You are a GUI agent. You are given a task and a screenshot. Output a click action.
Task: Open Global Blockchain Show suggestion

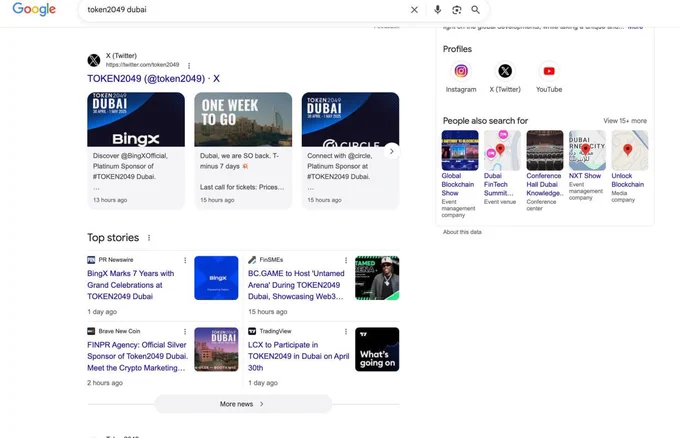click(460, 173)
